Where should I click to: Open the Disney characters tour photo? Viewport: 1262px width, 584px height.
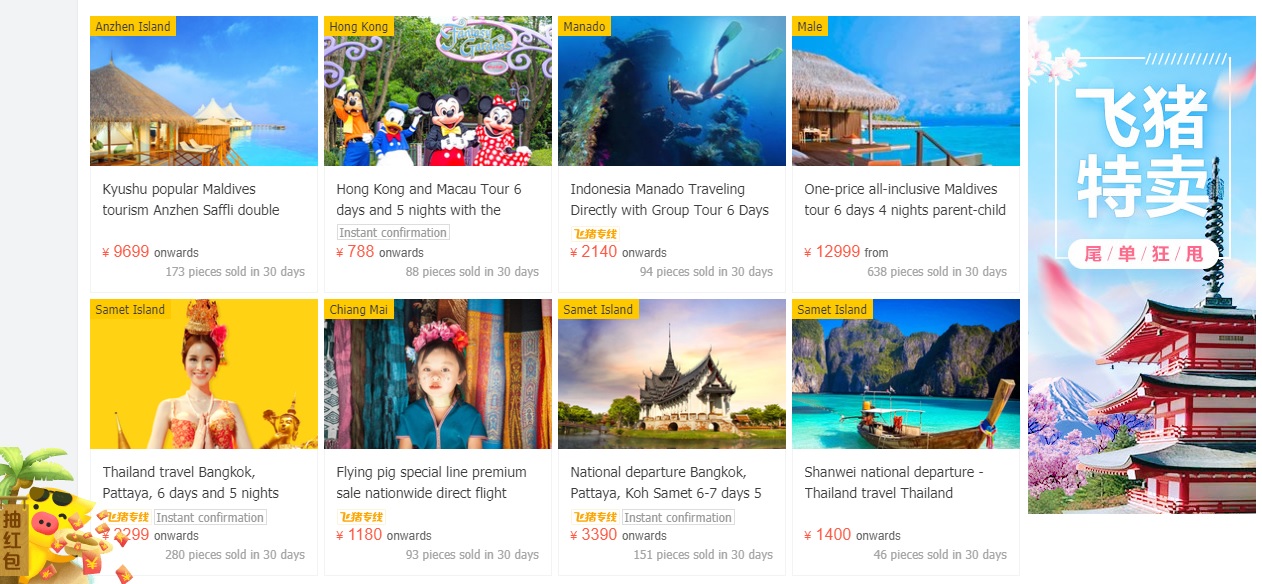(x=438, y=91)
